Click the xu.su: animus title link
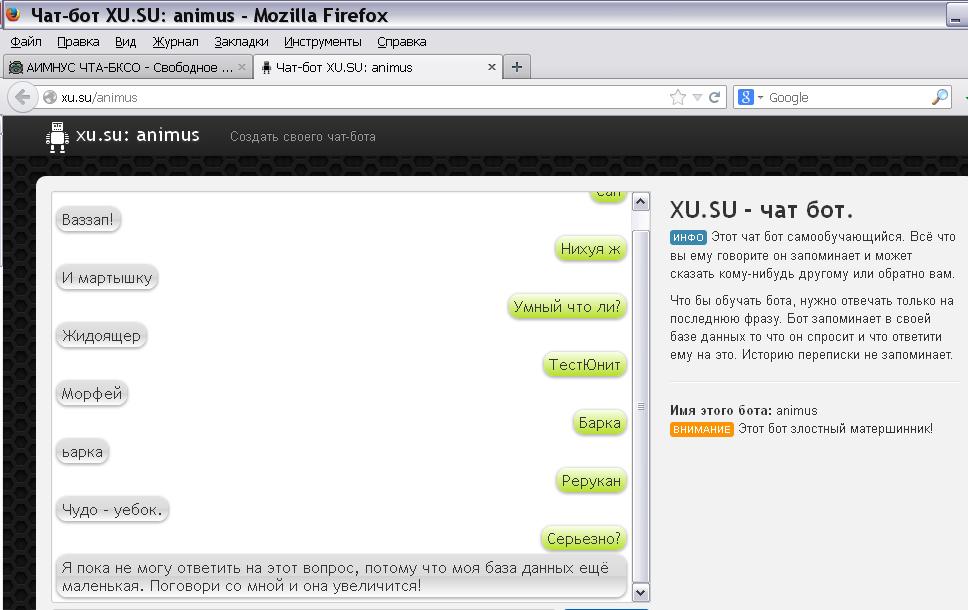This screenshot has height=610, width=968. coord(137,135)
